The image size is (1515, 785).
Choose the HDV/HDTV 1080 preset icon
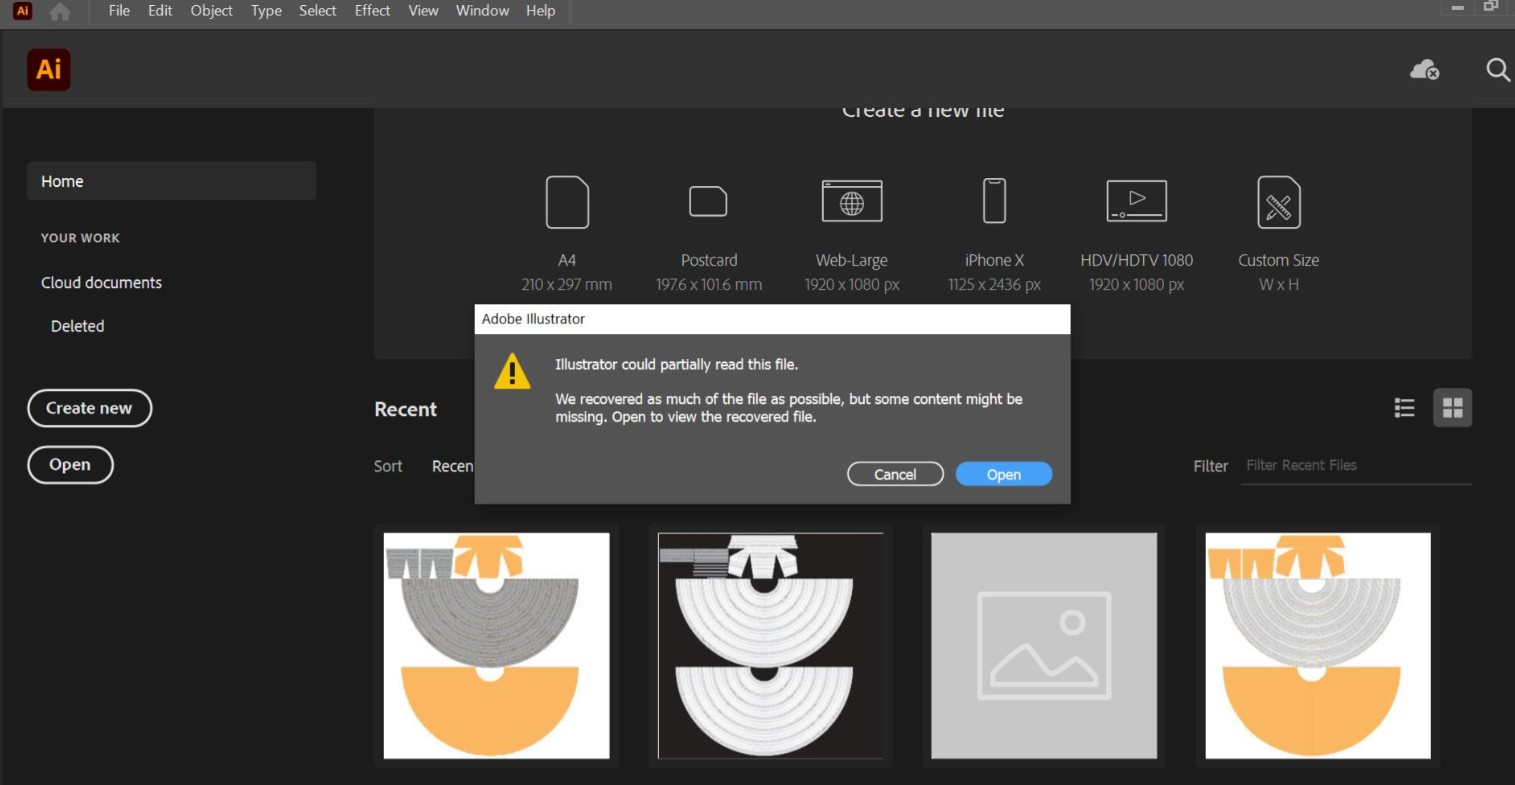1136,202
